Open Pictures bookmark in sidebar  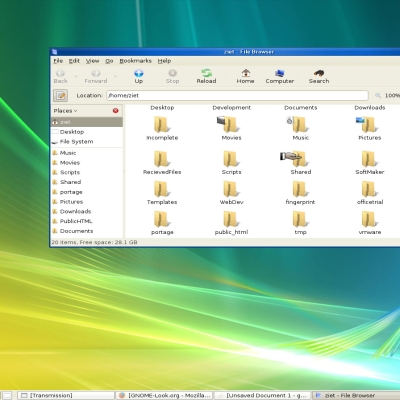[x=87, y=201]
